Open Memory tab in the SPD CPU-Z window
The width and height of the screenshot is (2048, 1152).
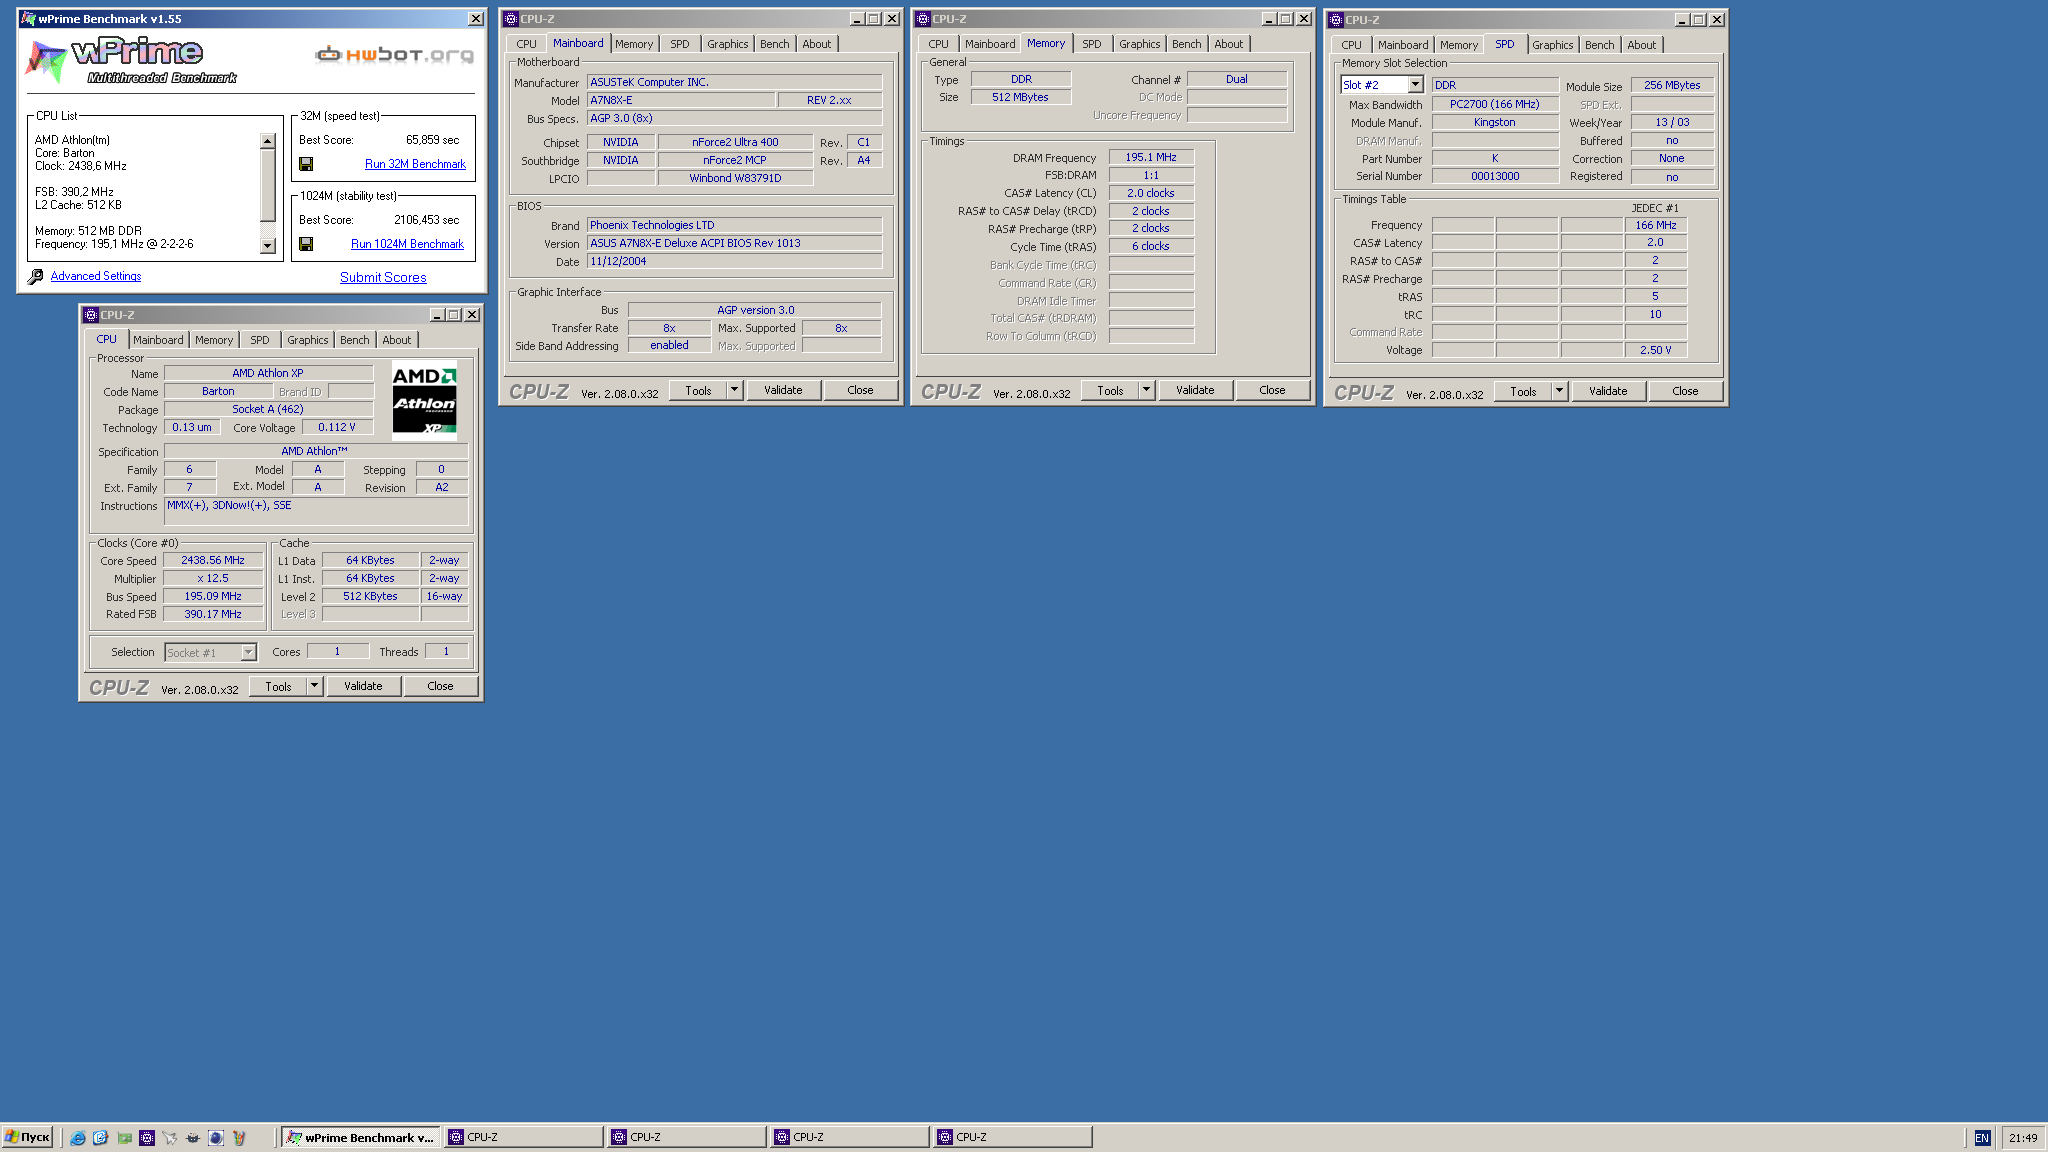coord(1458,45)
